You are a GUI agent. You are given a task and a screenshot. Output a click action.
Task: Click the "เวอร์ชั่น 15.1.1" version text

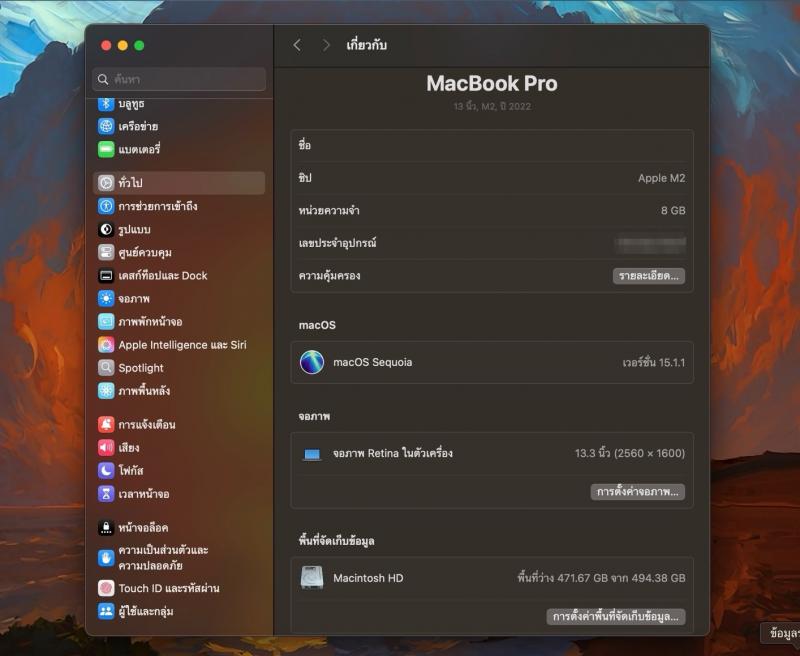(654, 363)
